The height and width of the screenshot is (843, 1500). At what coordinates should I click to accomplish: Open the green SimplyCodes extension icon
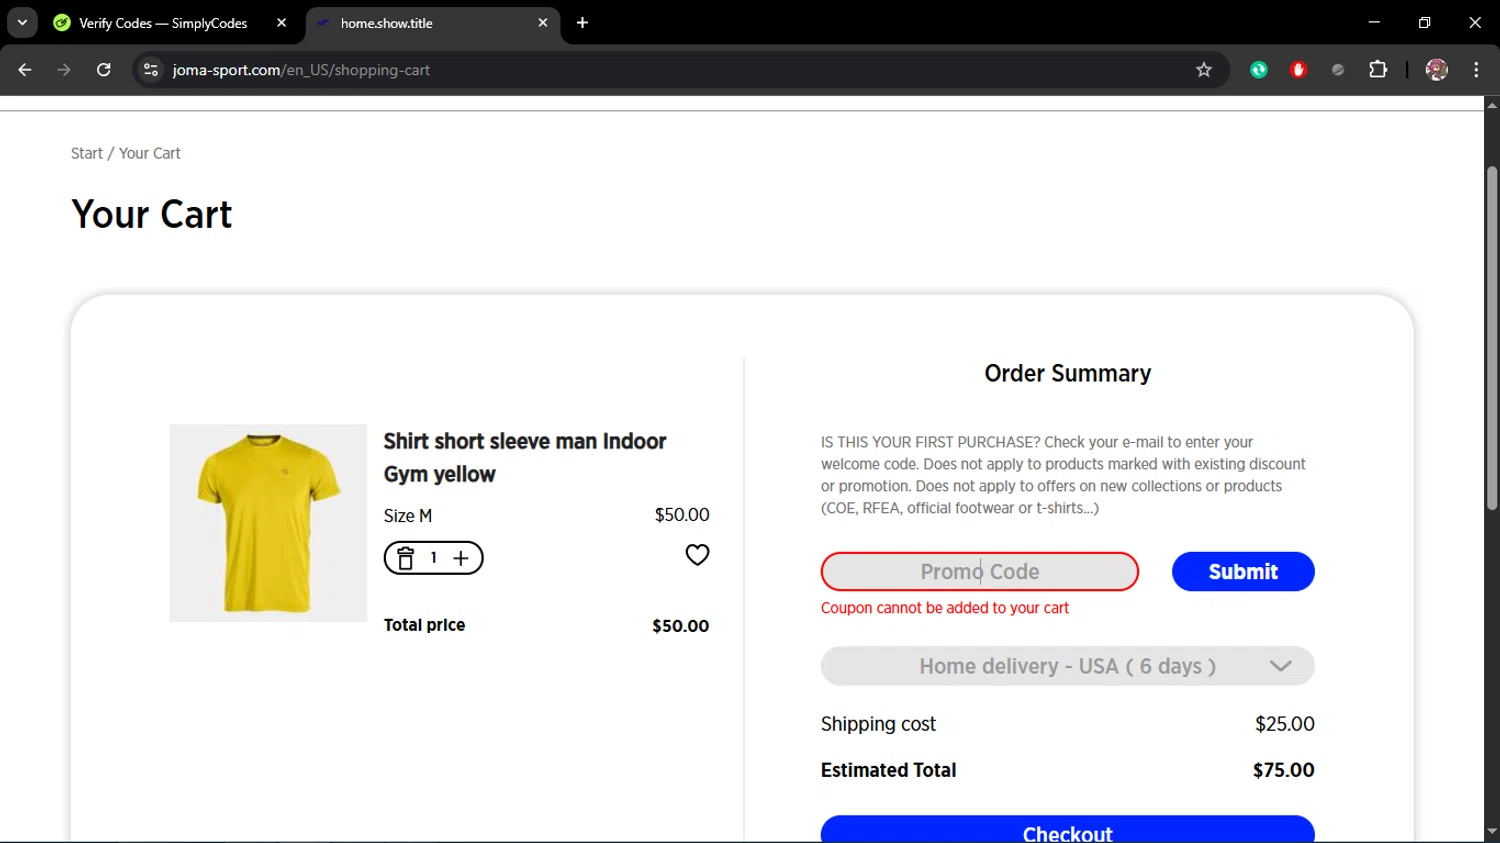coord(1259,70)
